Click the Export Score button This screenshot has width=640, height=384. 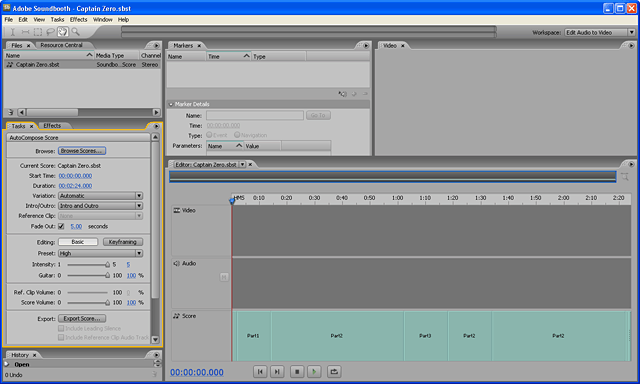tap(82, 318)
